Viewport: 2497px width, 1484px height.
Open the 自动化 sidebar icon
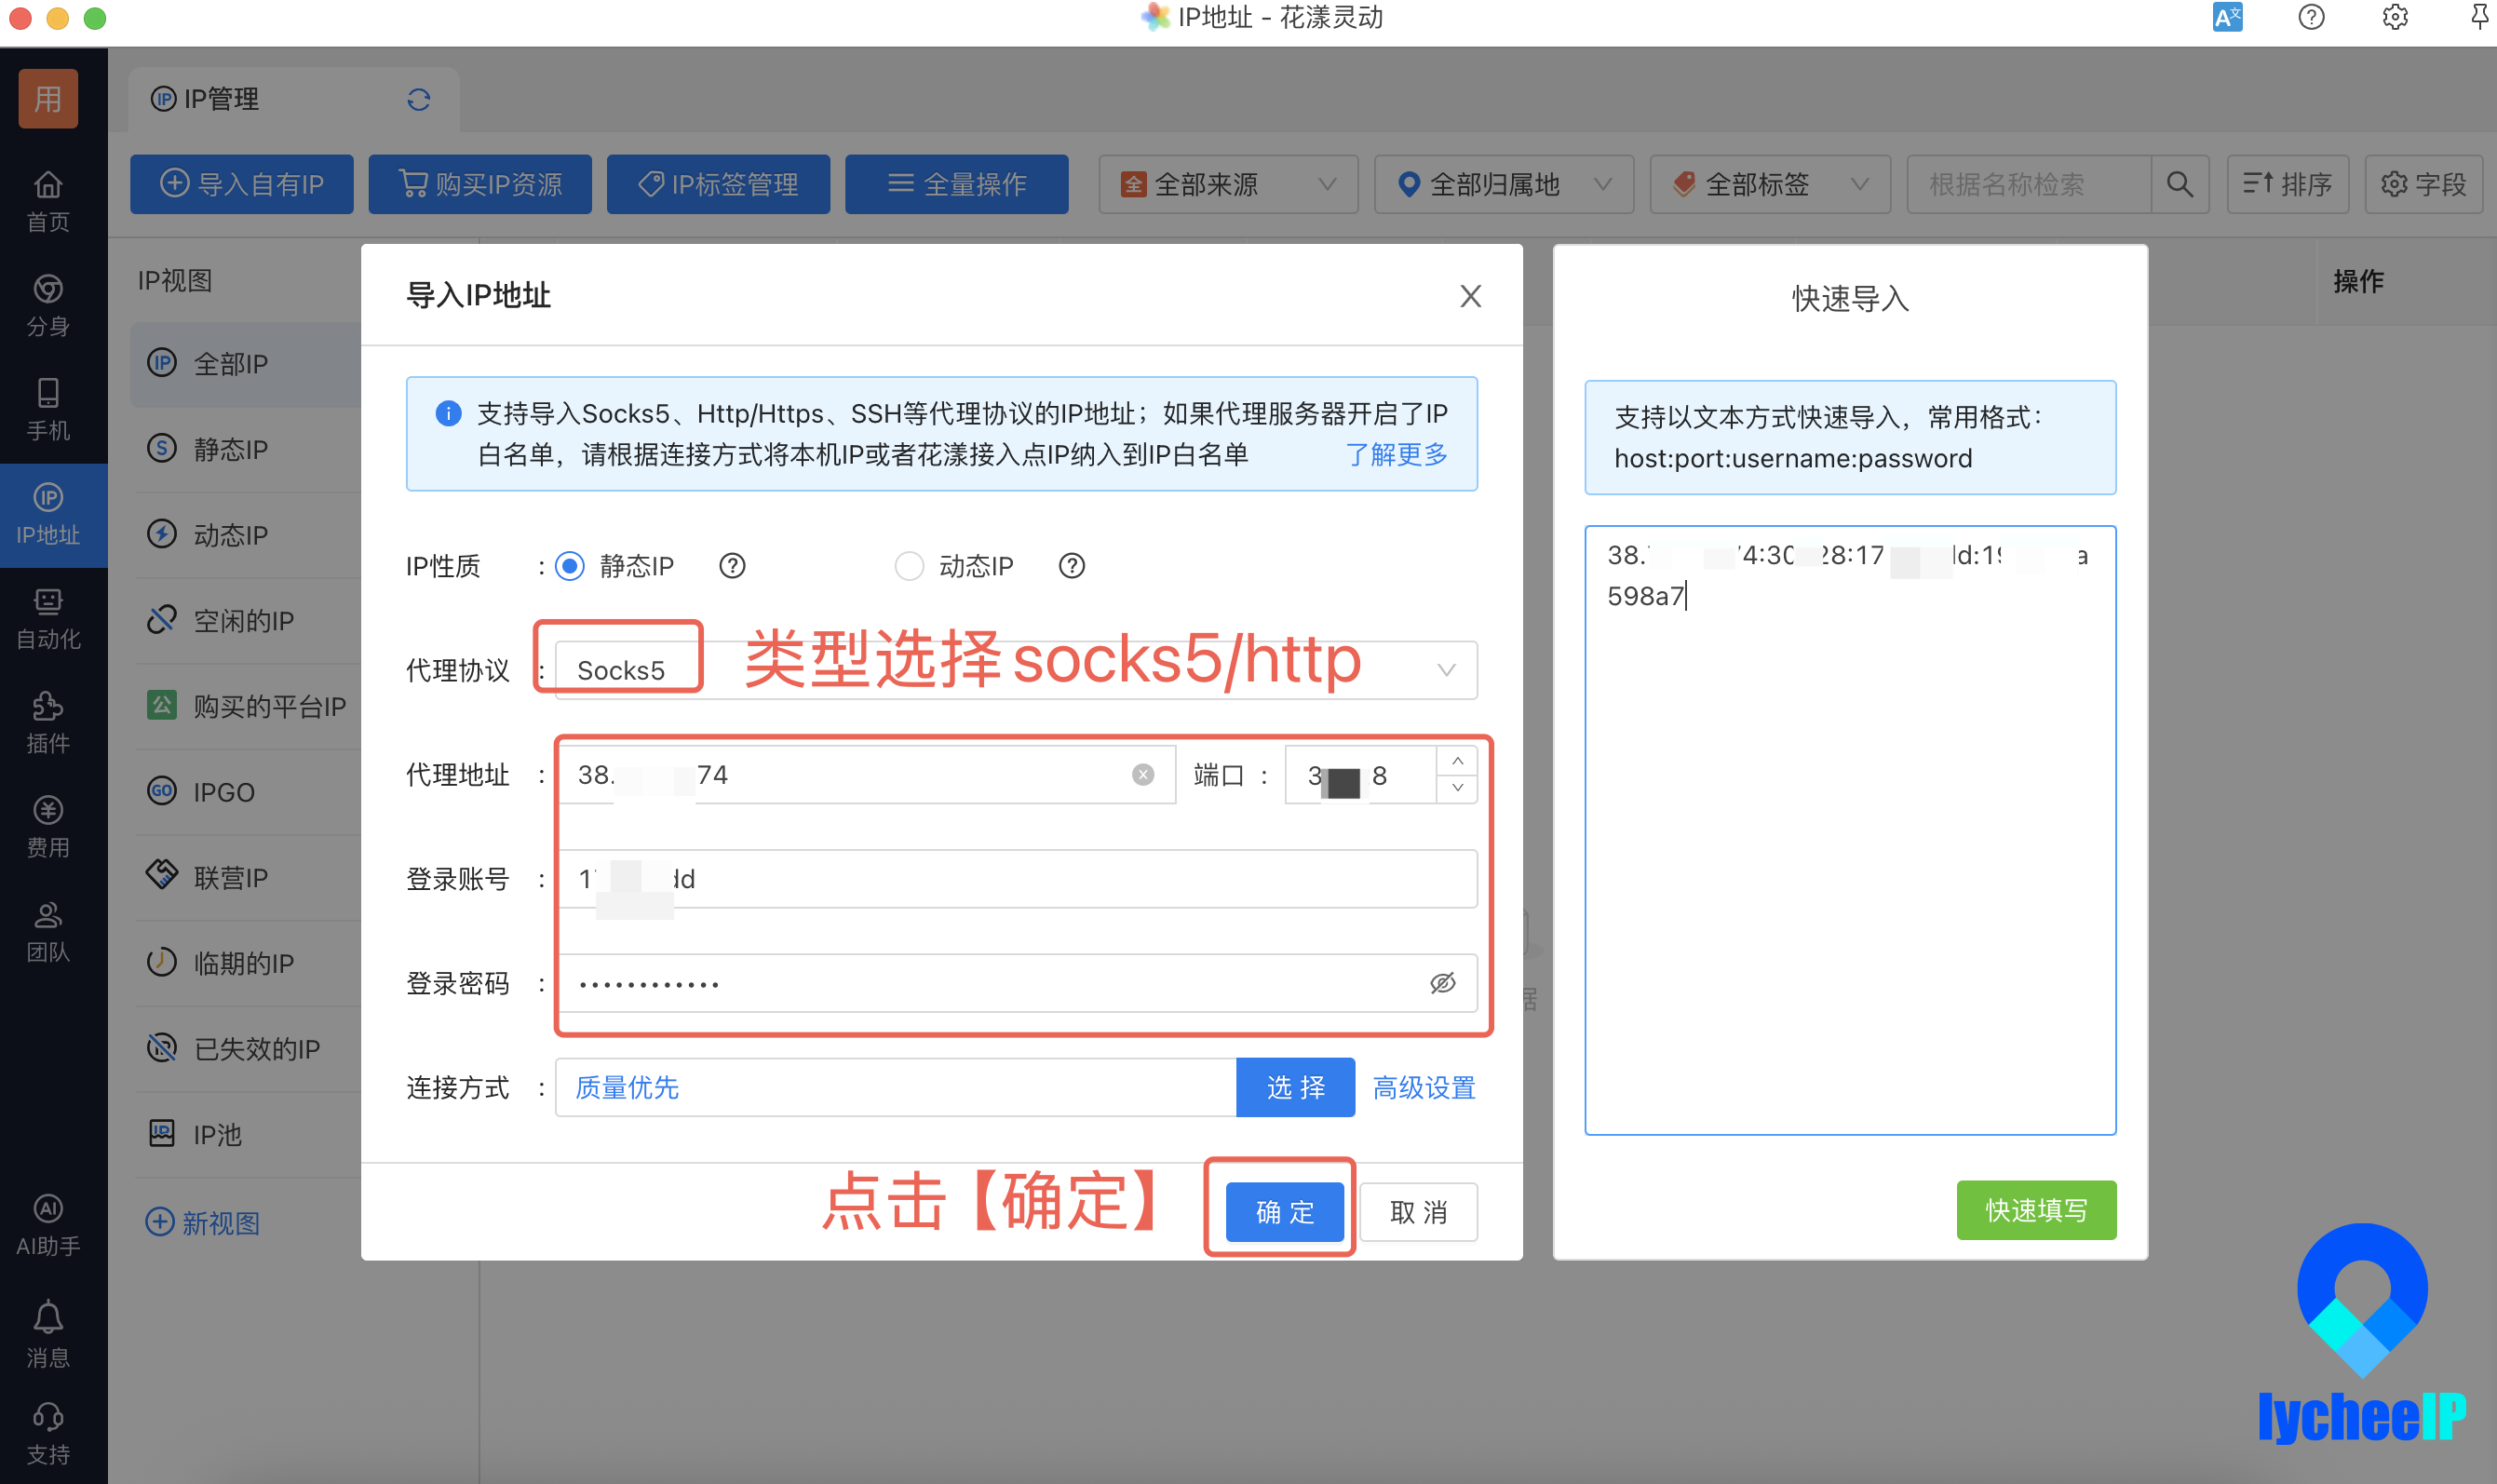[x=47, y=618]
